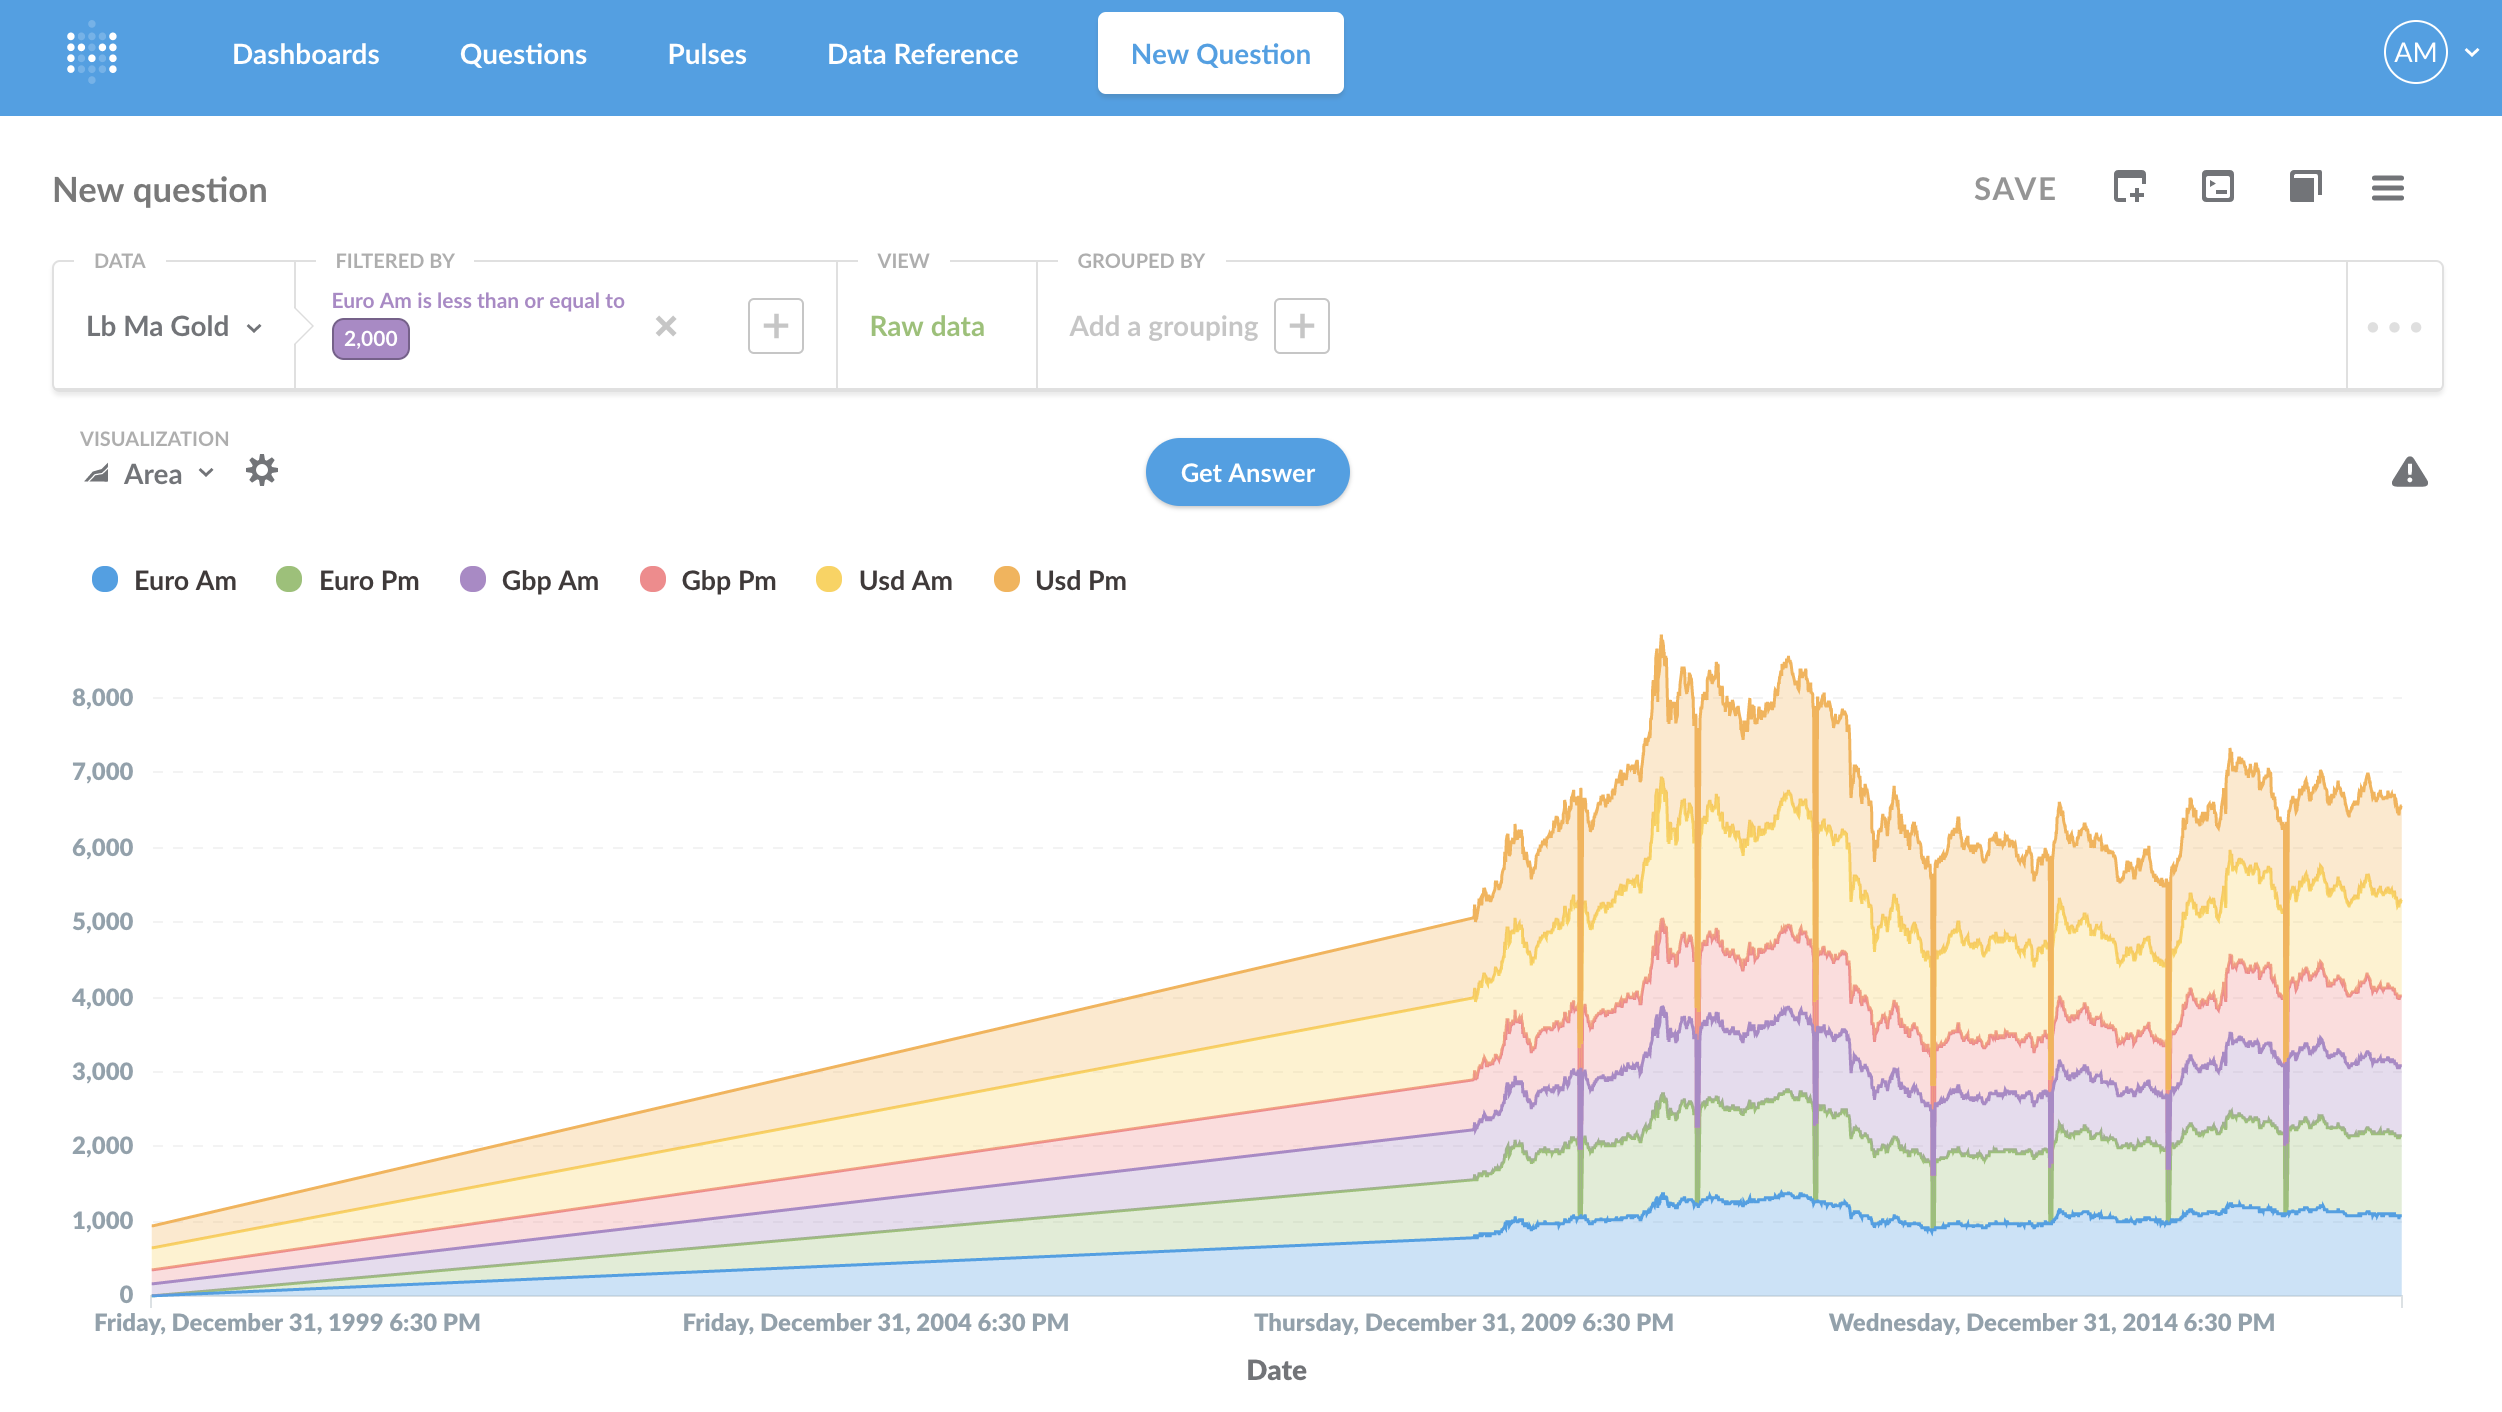Click the add grouping plus button

click(x=1301, y=326)
